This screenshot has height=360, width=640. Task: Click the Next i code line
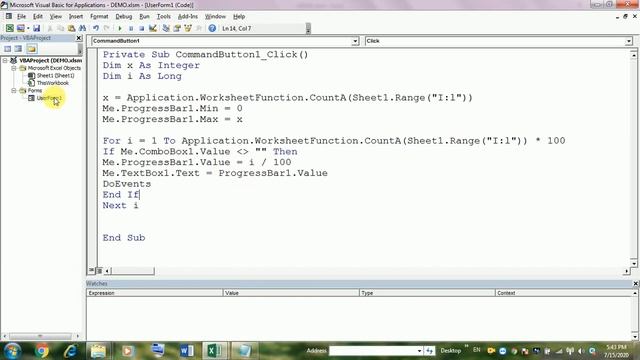tap(120, 205)
